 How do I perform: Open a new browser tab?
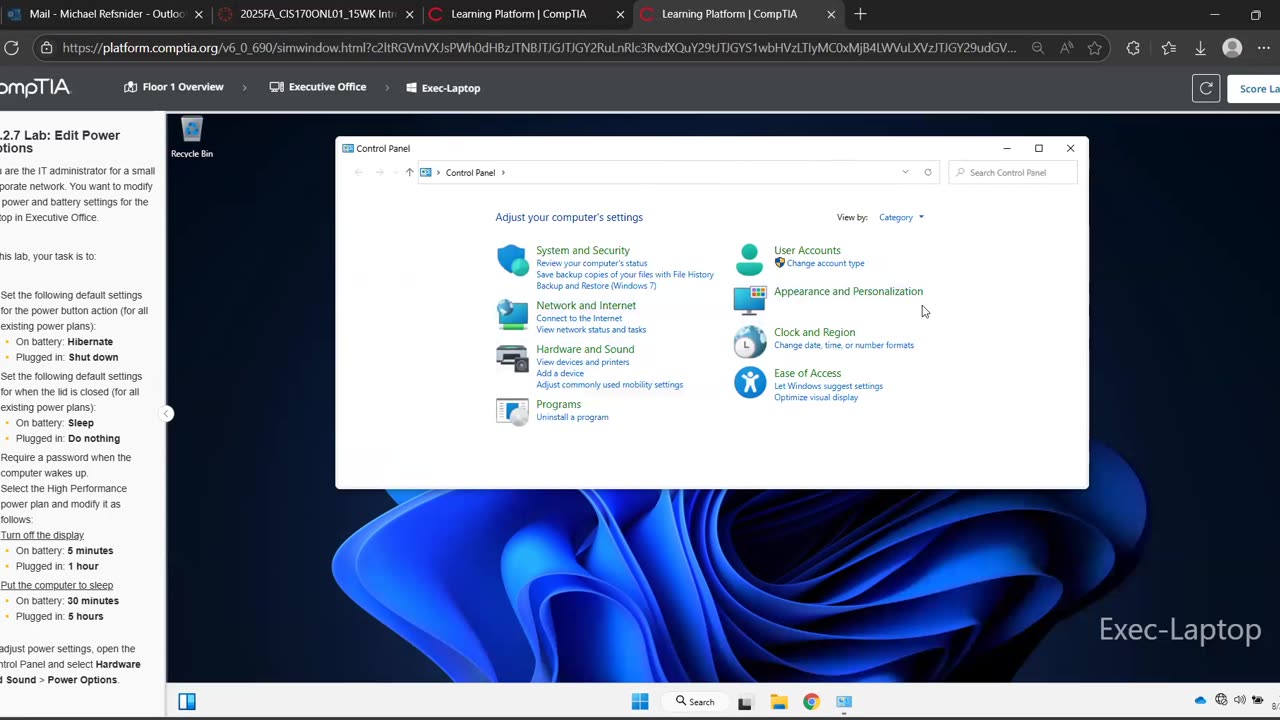point(860,14)
